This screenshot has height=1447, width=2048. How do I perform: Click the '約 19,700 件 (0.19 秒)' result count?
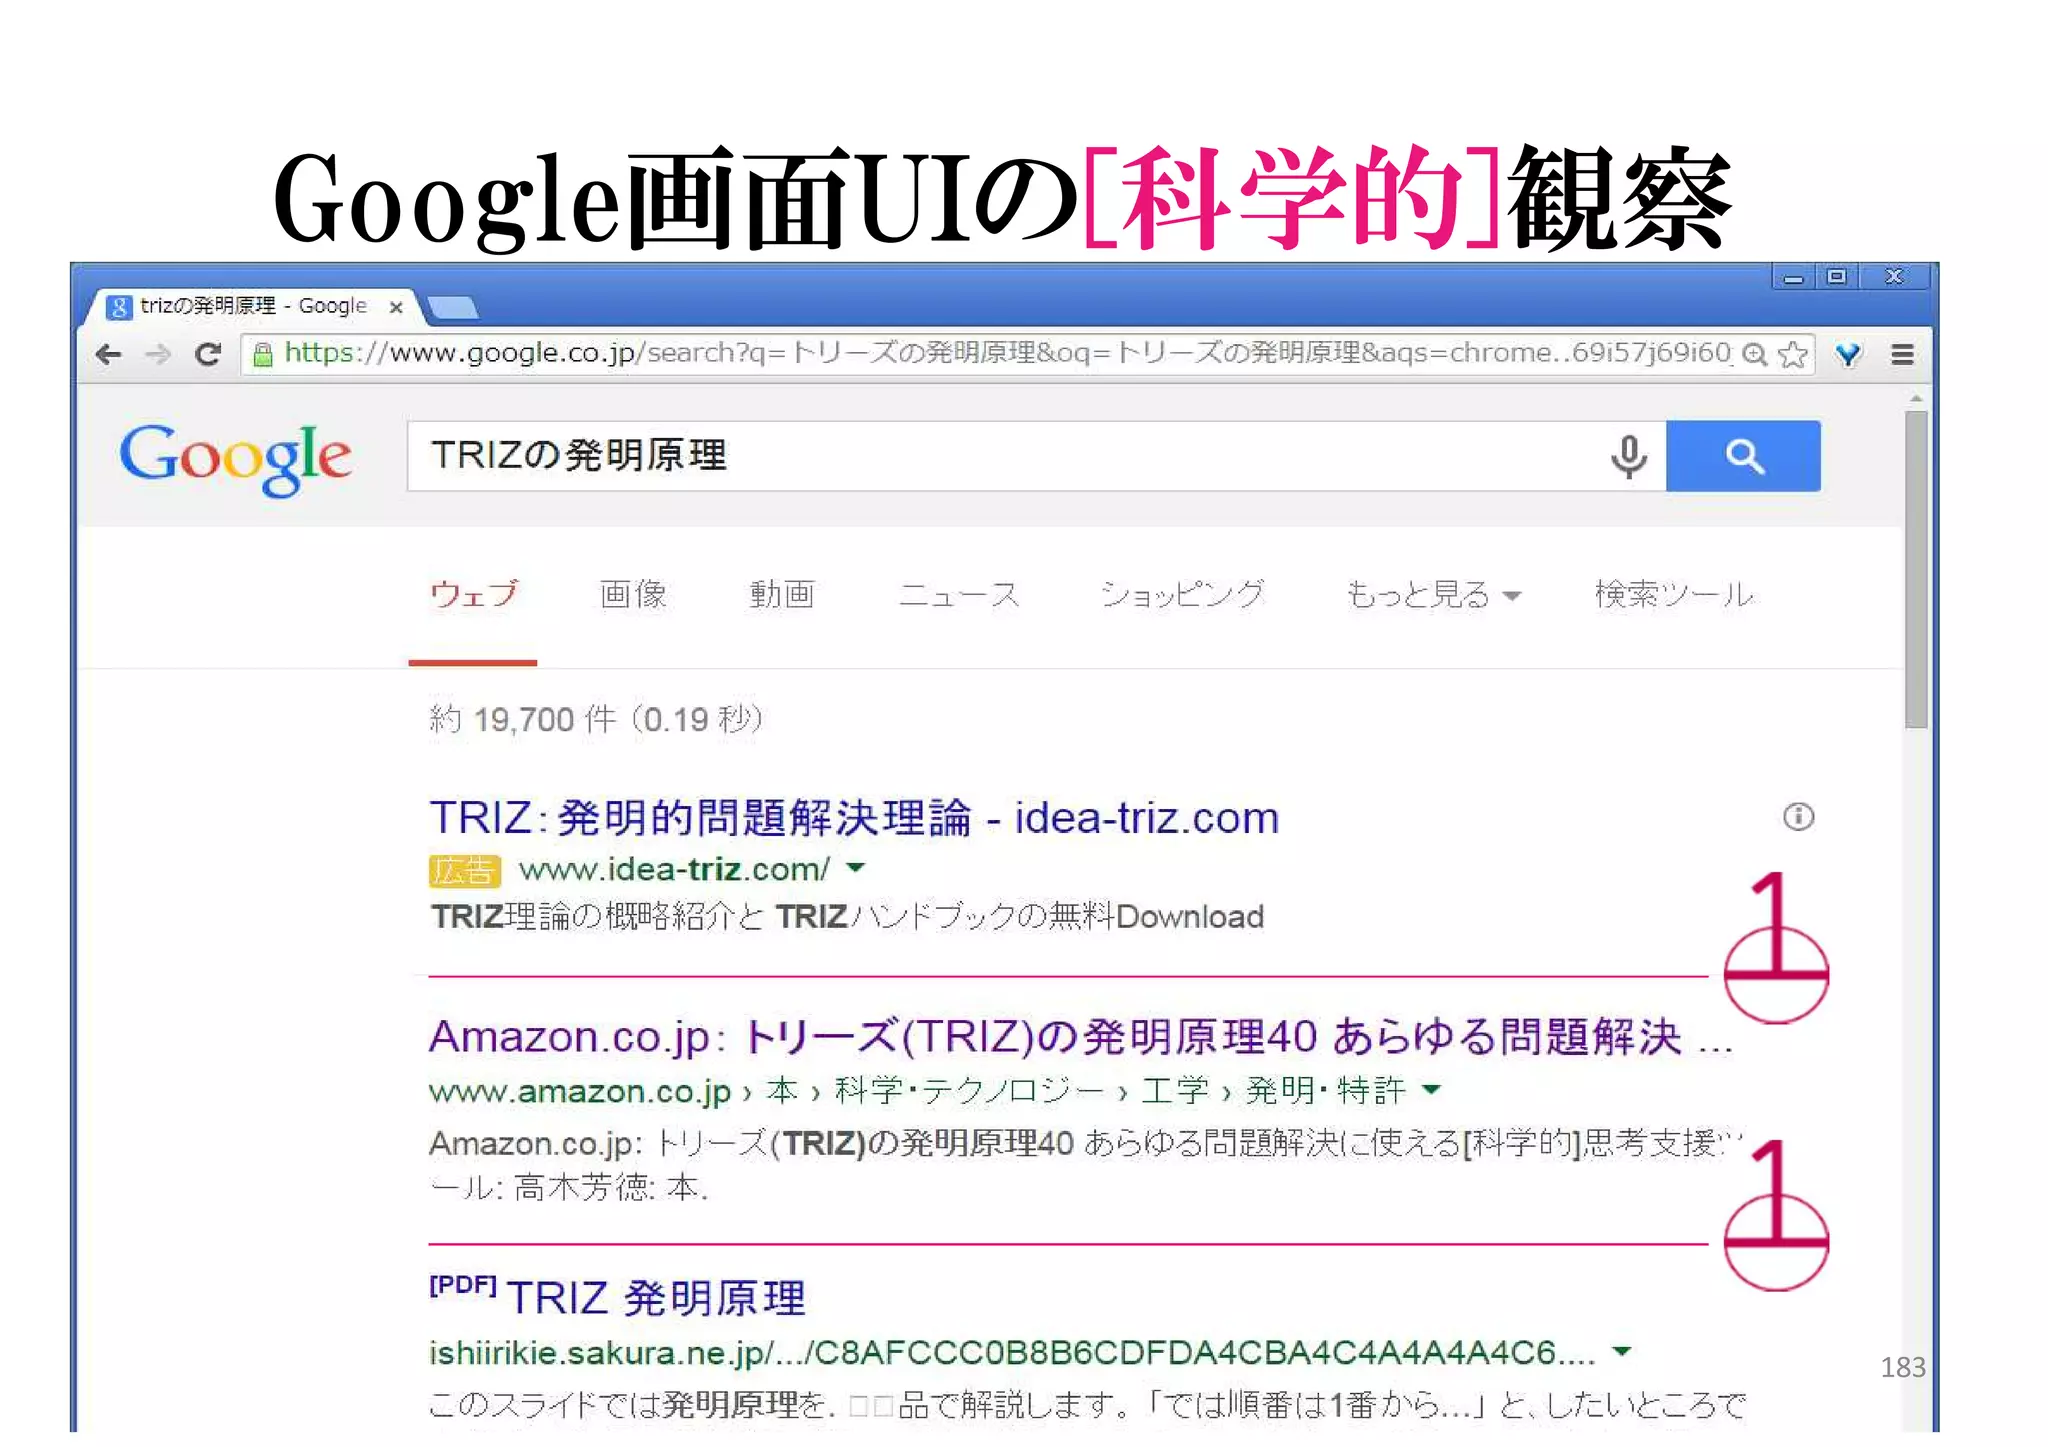pyautogui.click(x=596, y=719)
